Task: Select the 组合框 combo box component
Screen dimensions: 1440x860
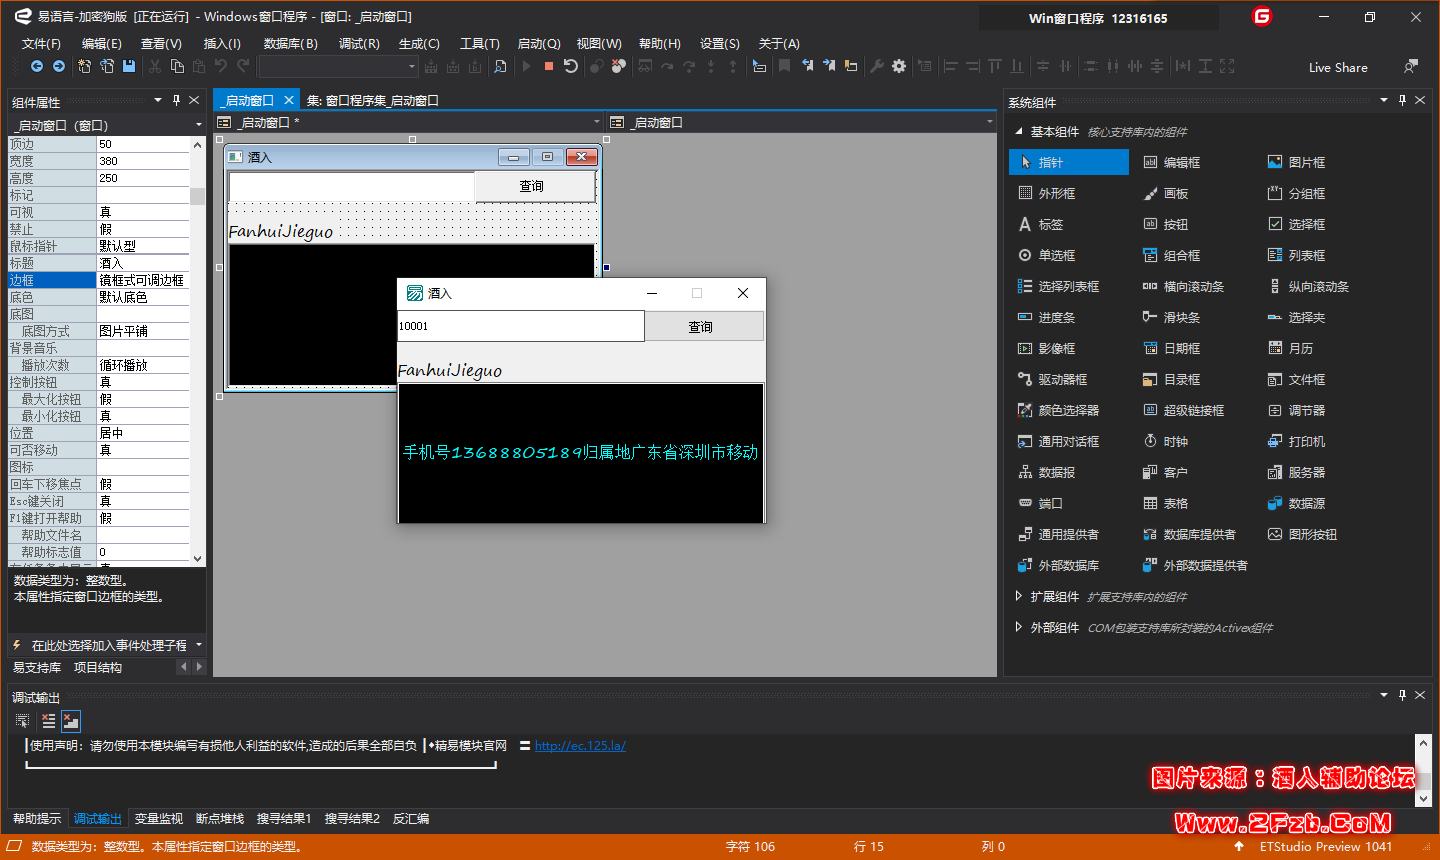Action: [x=1172, y=255]
